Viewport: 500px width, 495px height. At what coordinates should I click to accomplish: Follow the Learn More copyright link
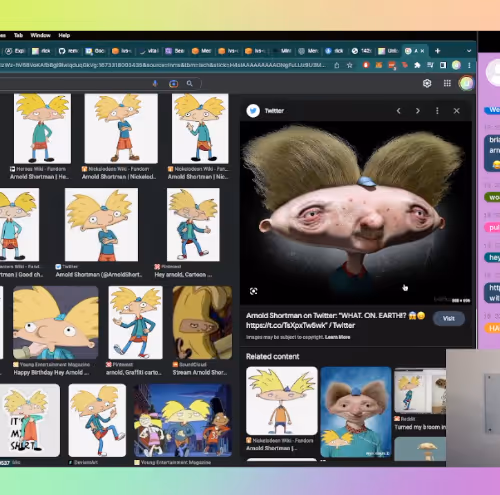click(x=337, y=337)
